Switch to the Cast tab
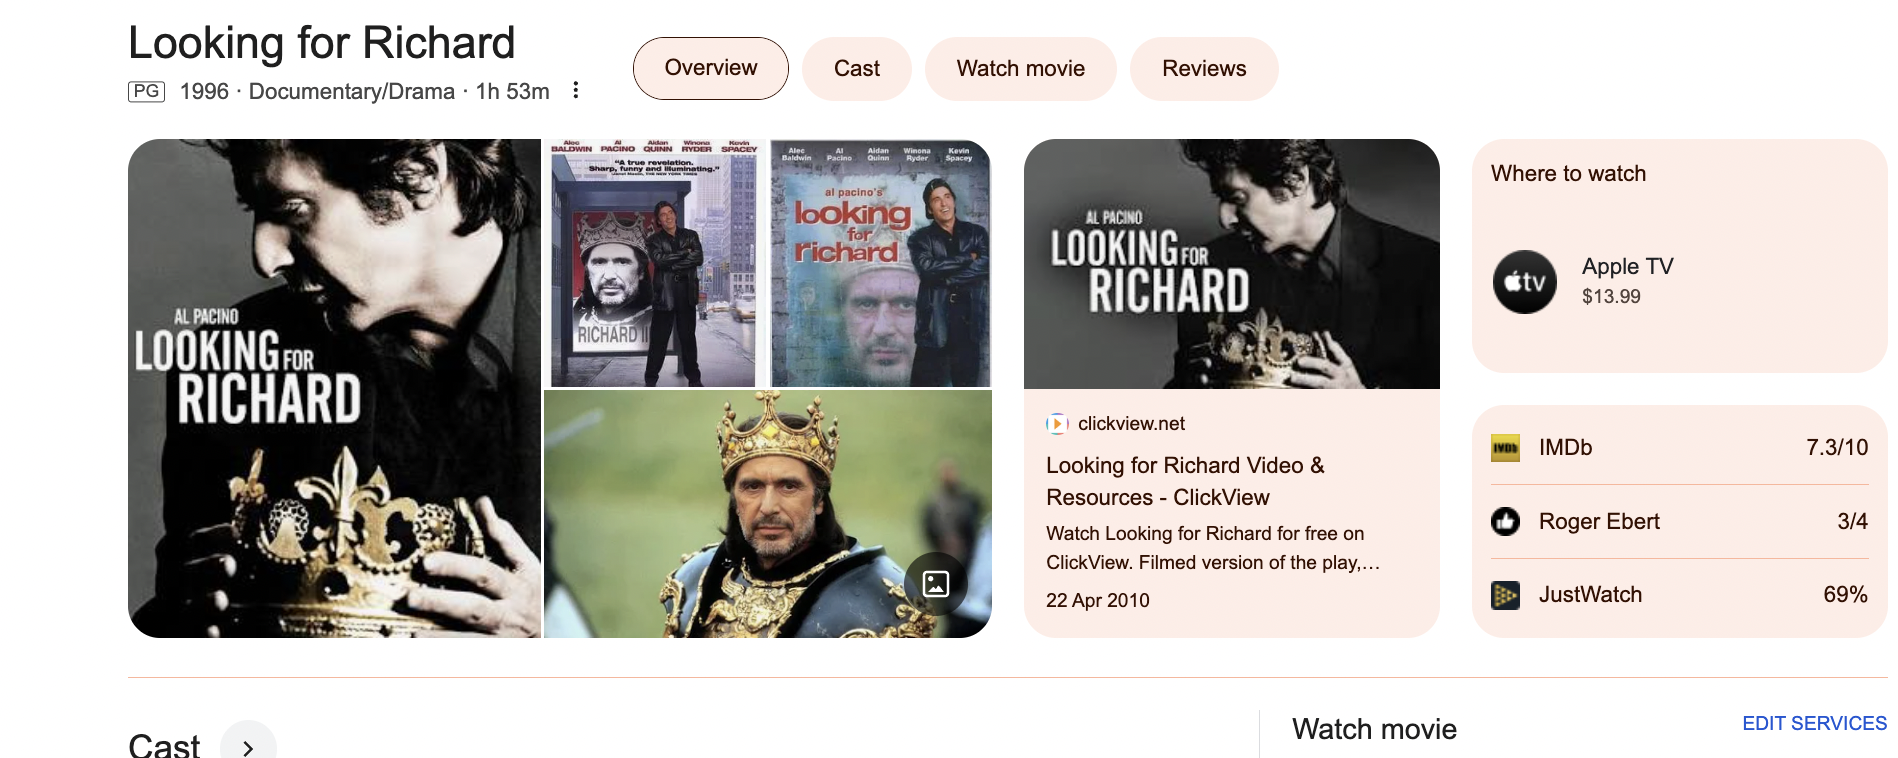1898x758 pixels. tap(857, 69)
